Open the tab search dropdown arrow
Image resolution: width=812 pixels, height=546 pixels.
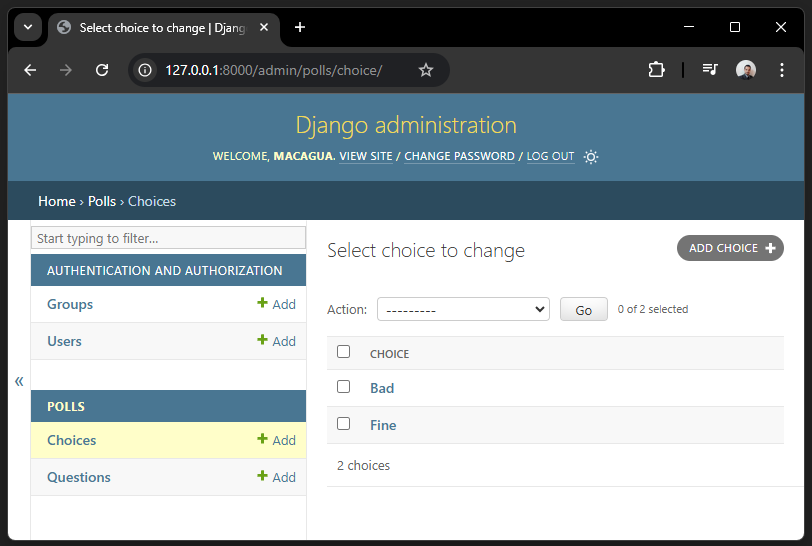point(28,27)
